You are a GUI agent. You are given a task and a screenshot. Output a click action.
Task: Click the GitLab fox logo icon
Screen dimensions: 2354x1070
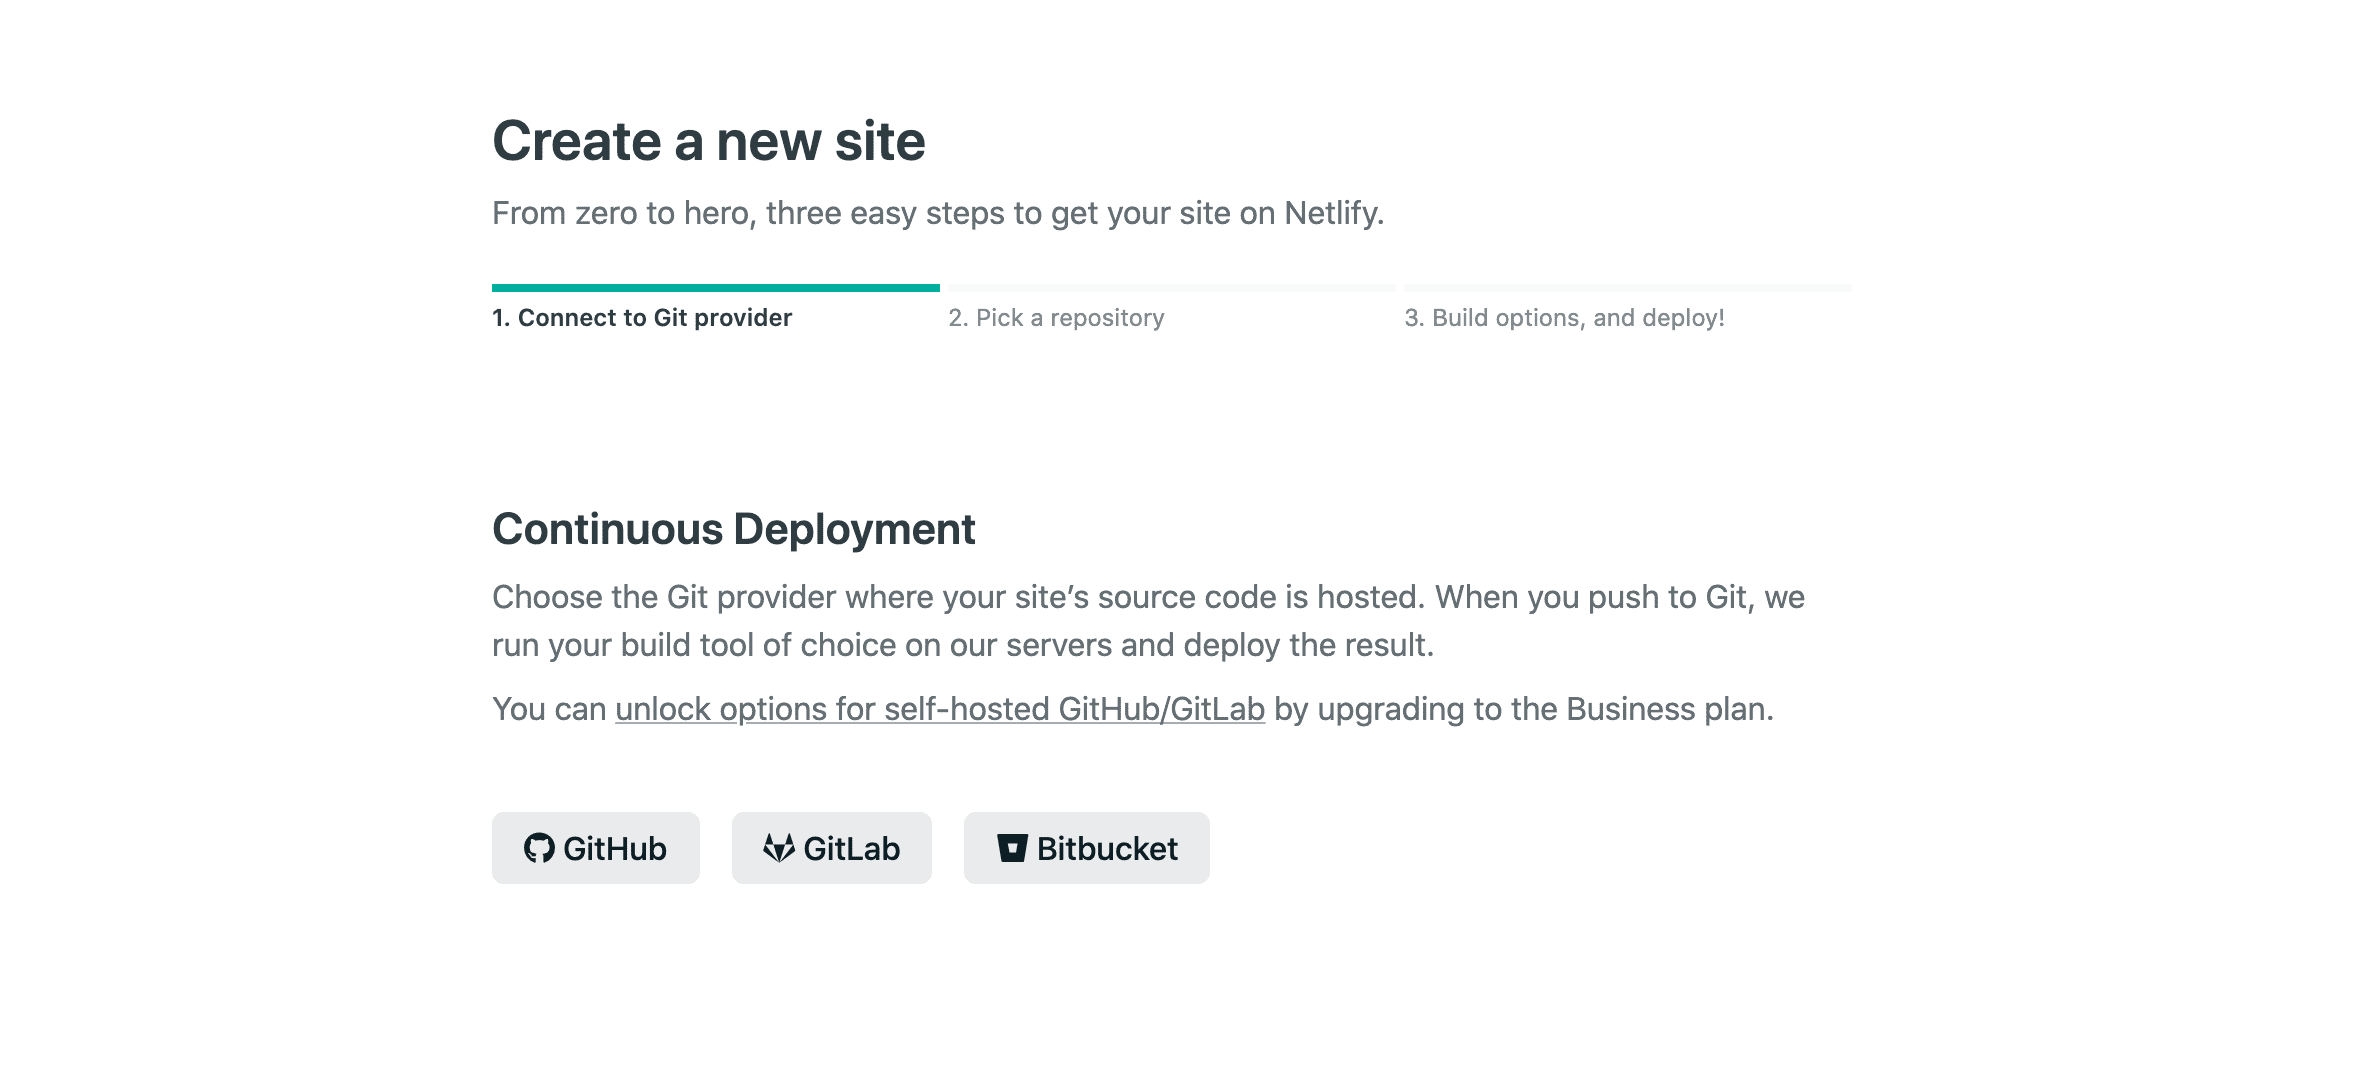(x=779, y=848)
